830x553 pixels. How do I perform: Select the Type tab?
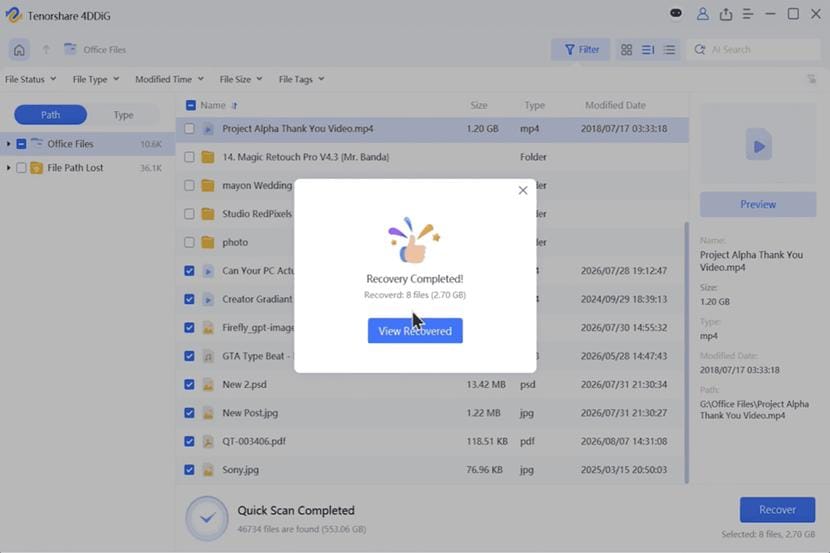pyautogui.click(x=123, y=115)
